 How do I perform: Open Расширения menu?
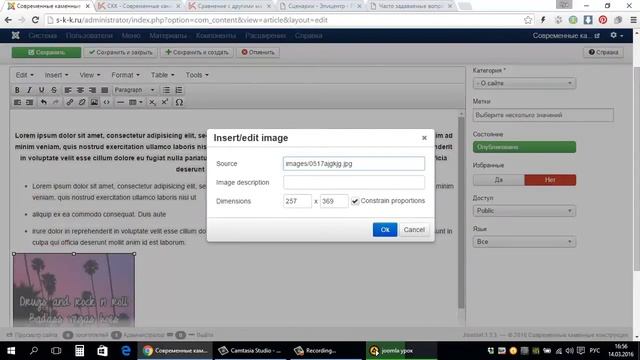pyautogui.click(x=265, y=36)
